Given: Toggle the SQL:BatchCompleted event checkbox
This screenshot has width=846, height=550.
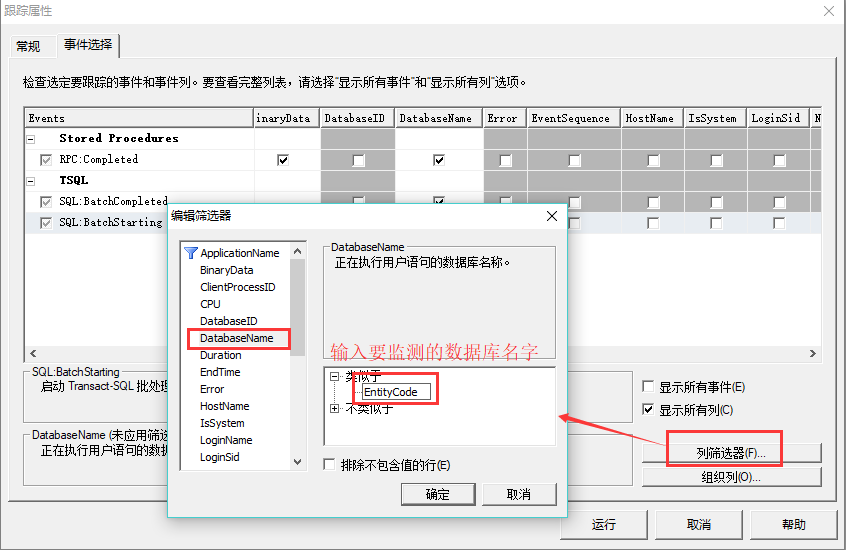Looking at the screenshot, I should [x=46, y=202].
